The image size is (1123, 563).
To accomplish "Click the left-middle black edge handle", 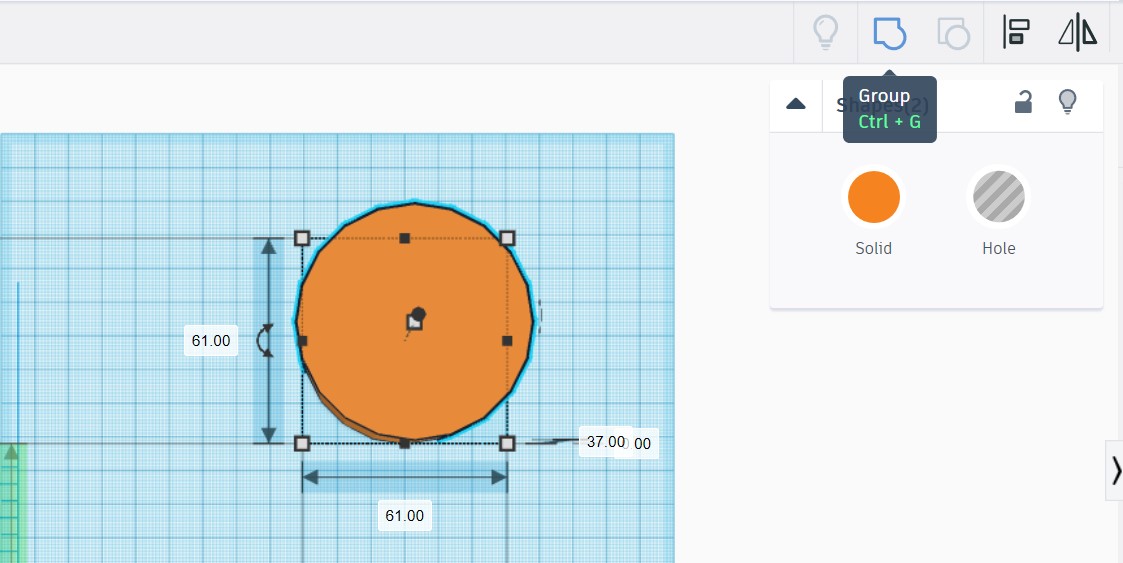I will (x=302, y=341).
